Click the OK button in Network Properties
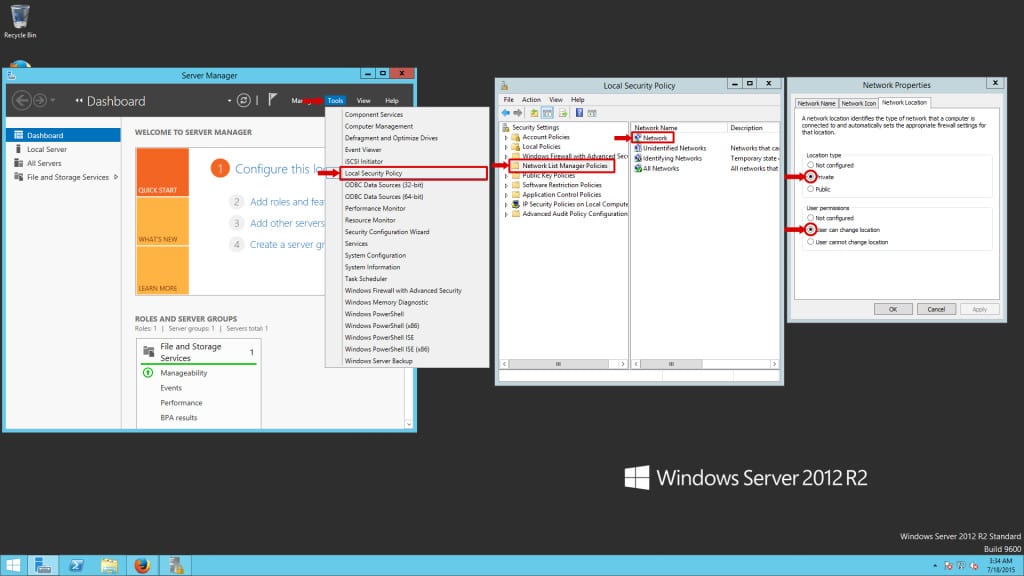This screenshot has height=576, width=1024. tap(894, 309)
